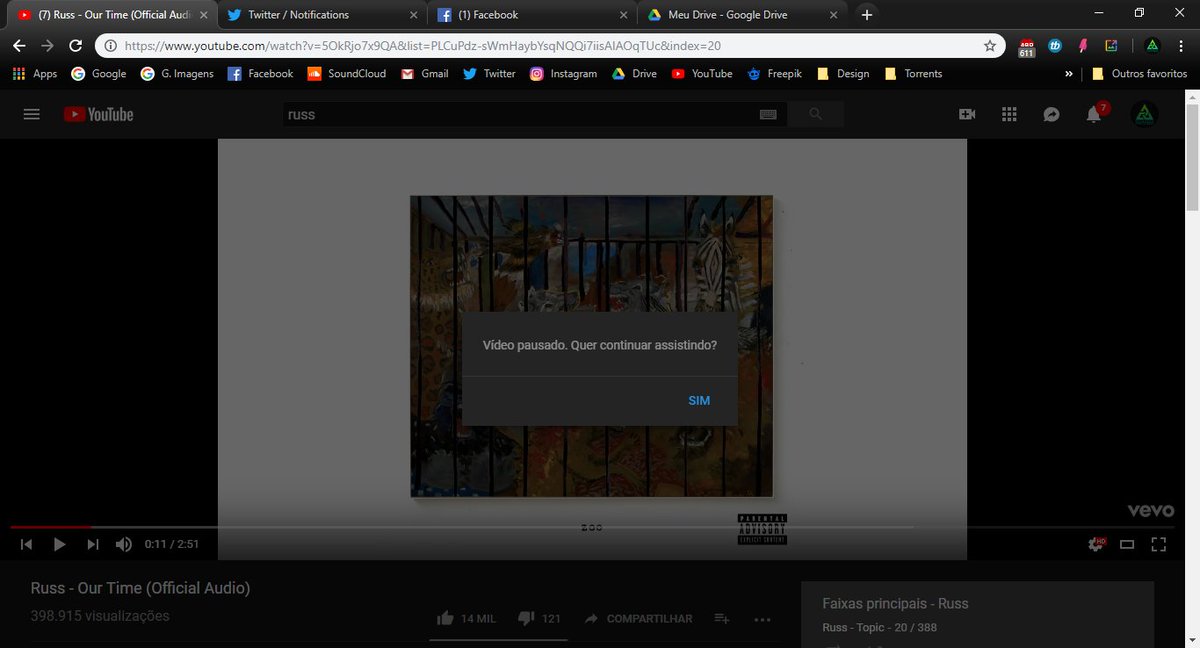Open a new browser tab

[x=866, y=15]
